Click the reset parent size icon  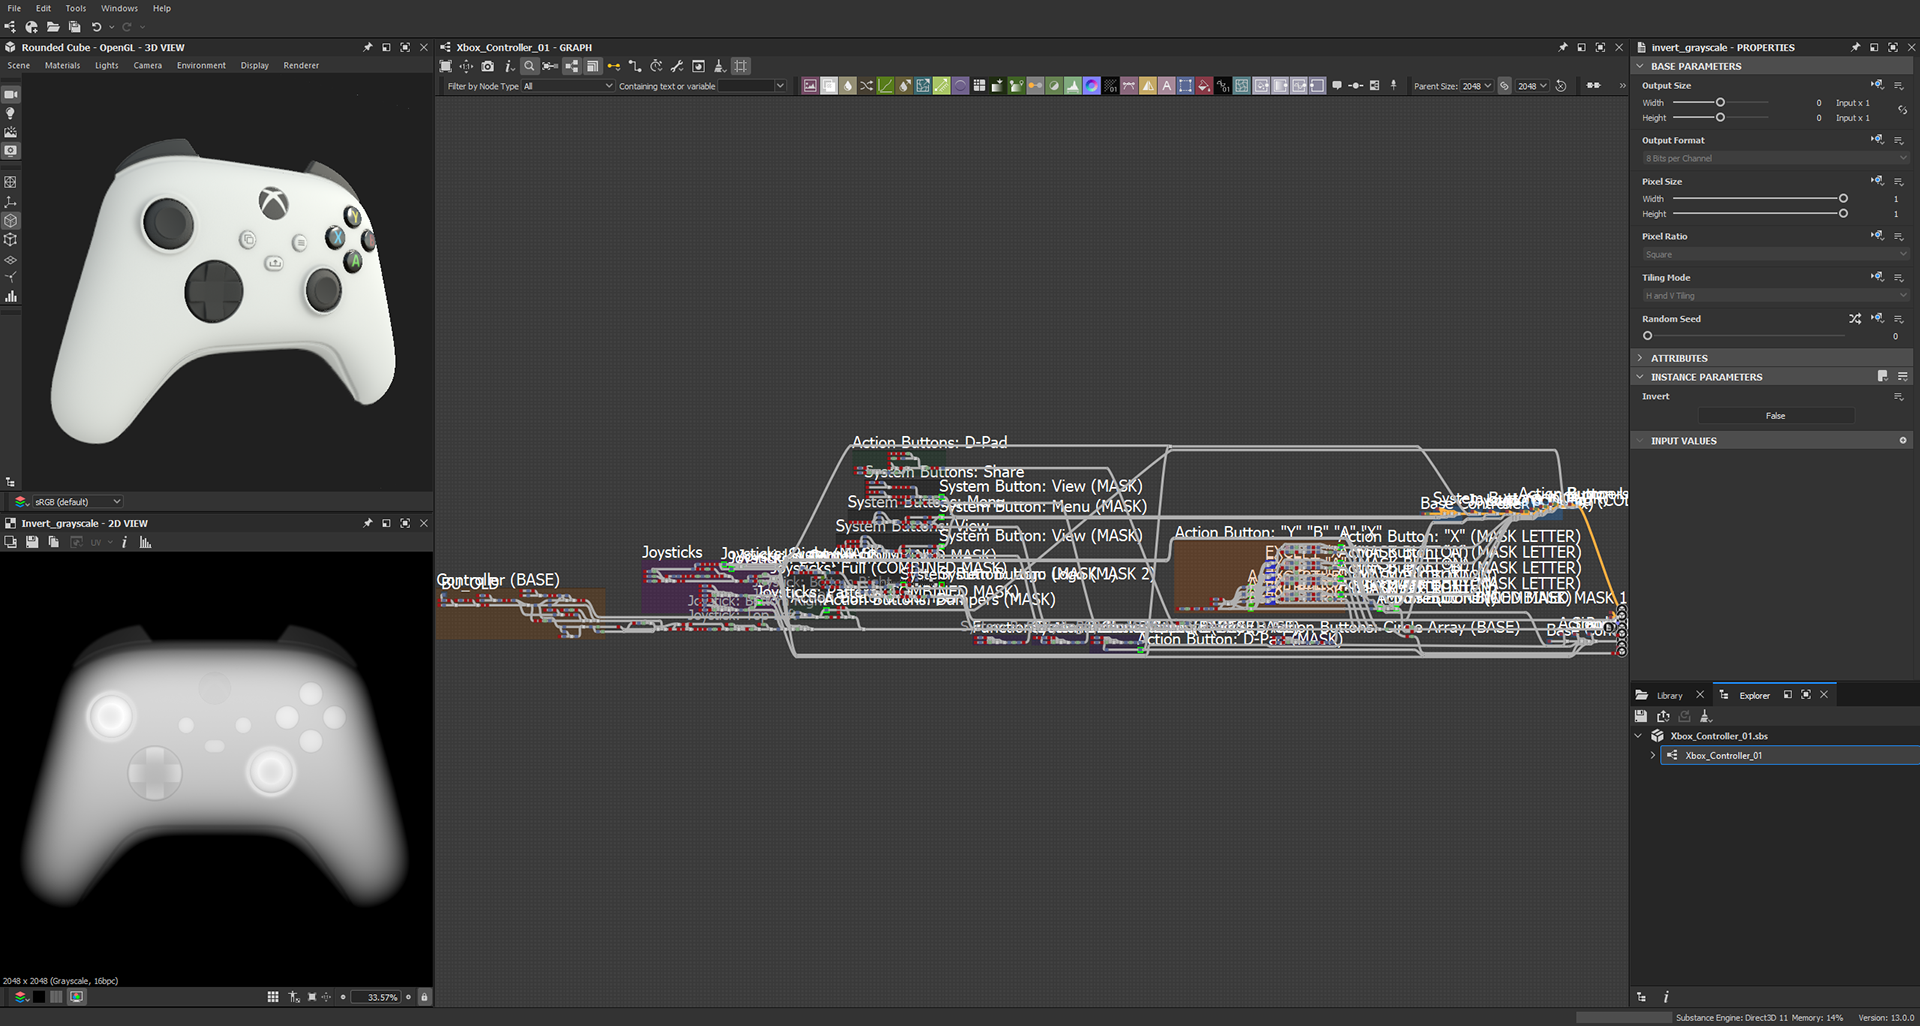point(1561,86)
